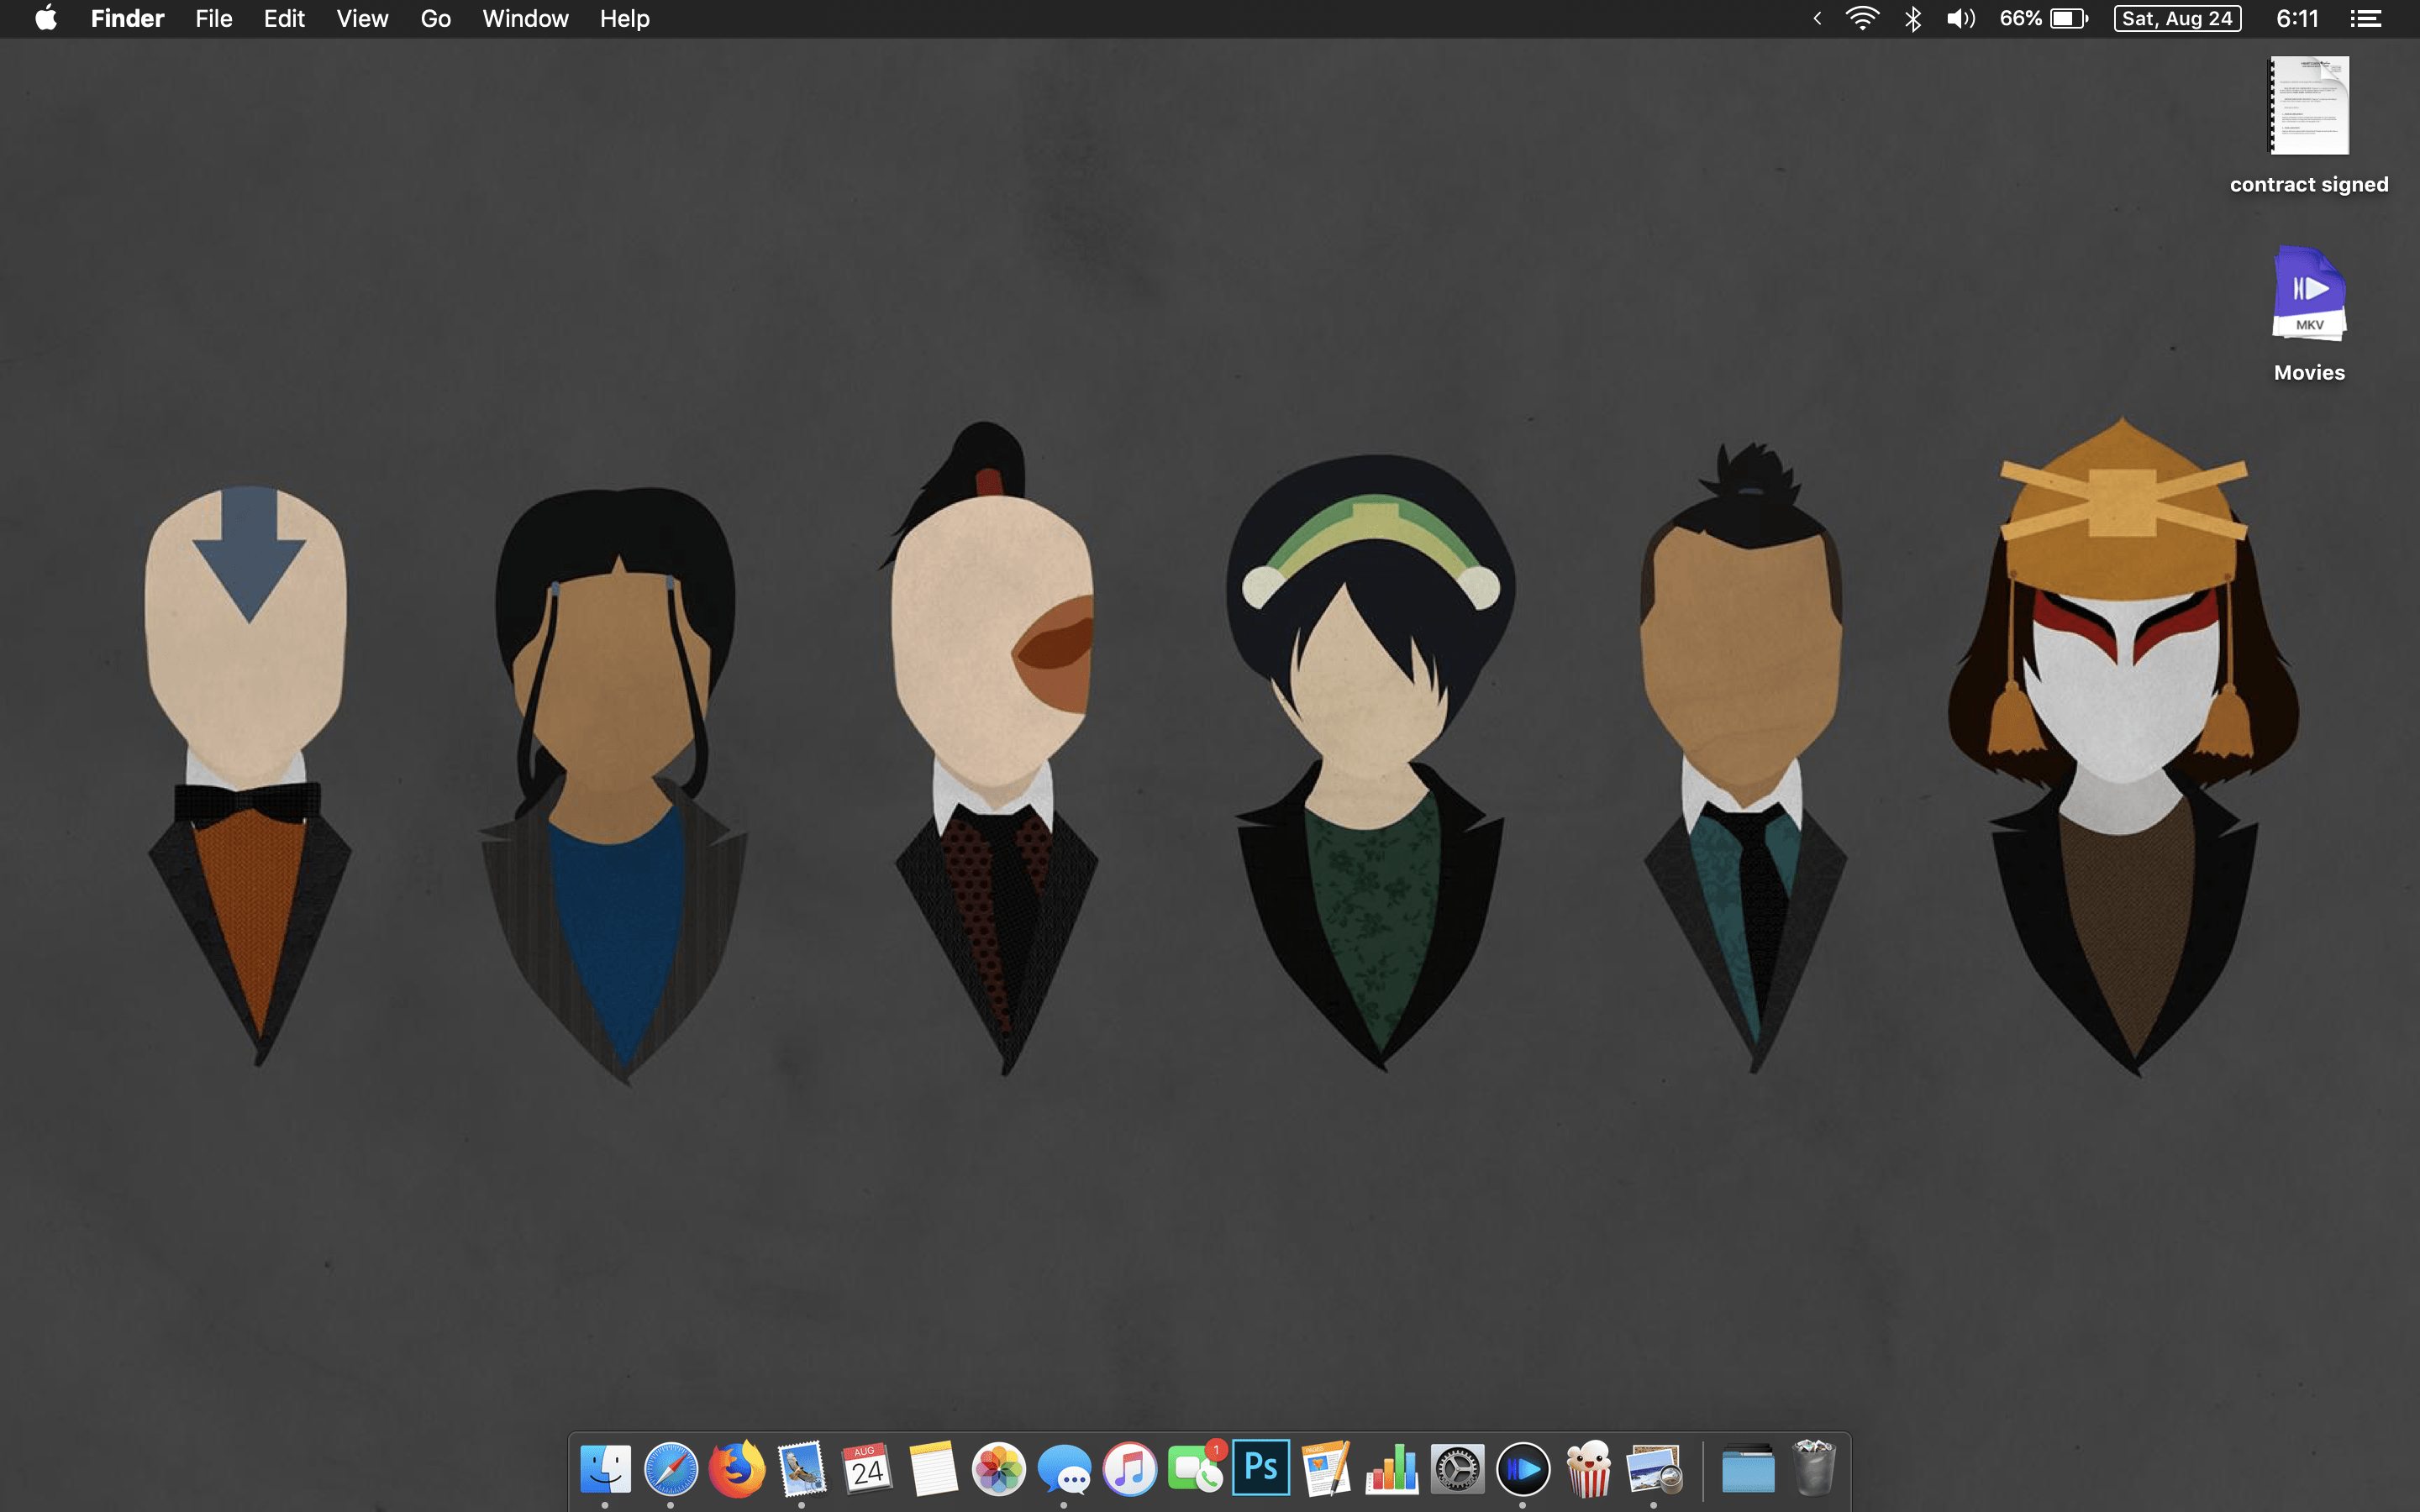
Task: Open Photoshop in the dock
Action: pos(1260,1468)
